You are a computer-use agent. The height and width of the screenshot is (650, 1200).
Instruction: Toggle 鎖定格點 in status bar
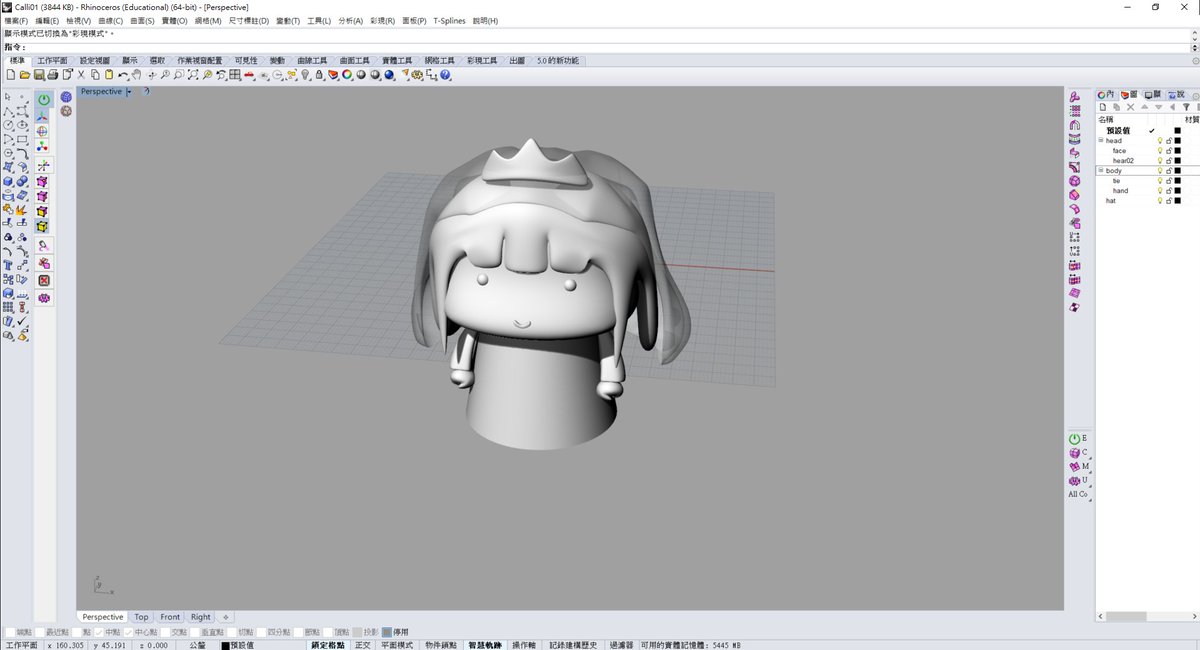[x=328, y=645]
